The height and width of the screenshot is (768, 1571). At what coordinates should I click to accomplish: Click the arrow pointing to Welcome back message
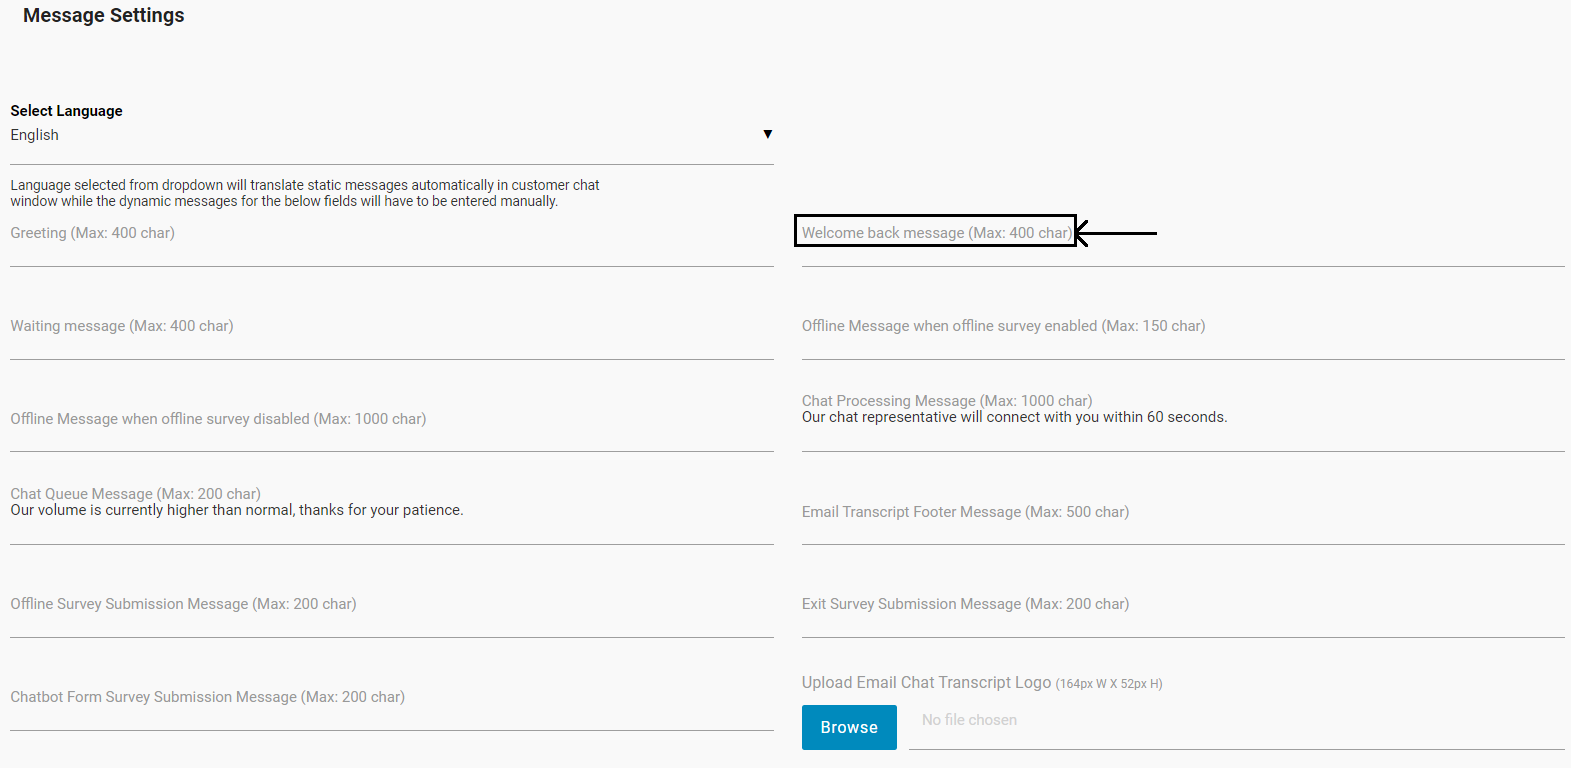pos(1116,233)
